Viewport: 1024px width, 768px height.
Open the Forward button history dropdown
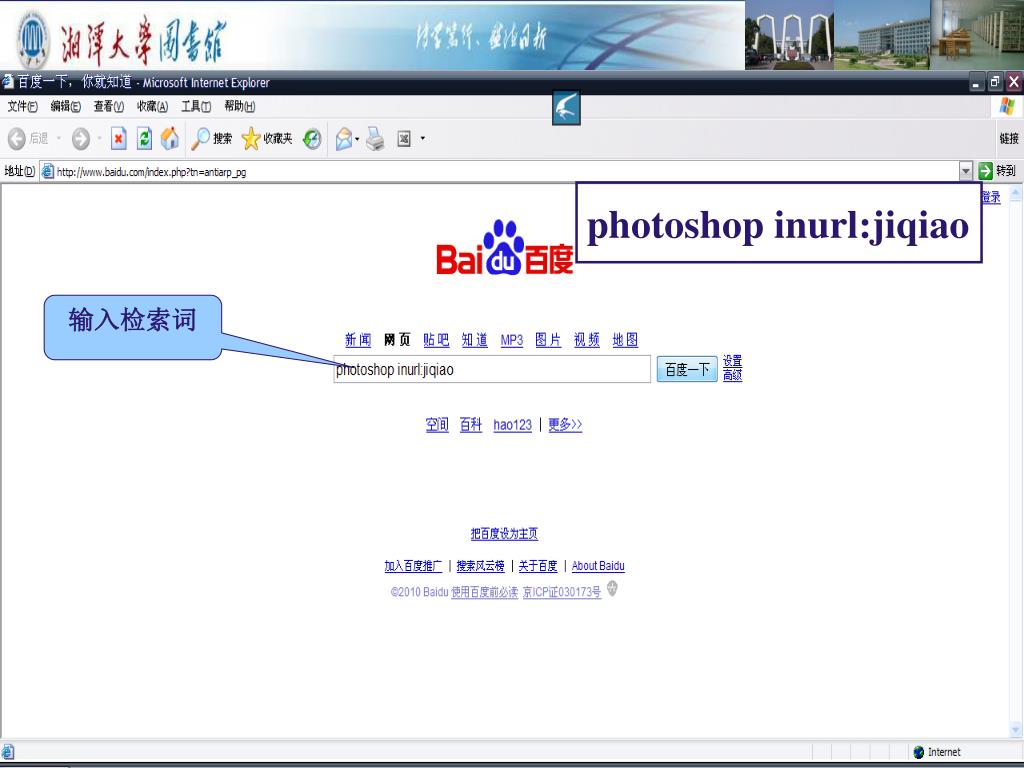(x=99, y=138)
